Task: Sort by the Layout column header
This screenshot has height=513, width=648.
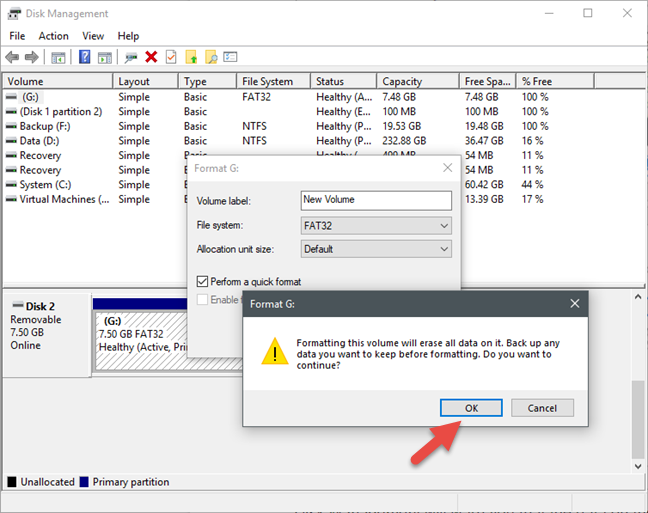Action: click(146, 81)
